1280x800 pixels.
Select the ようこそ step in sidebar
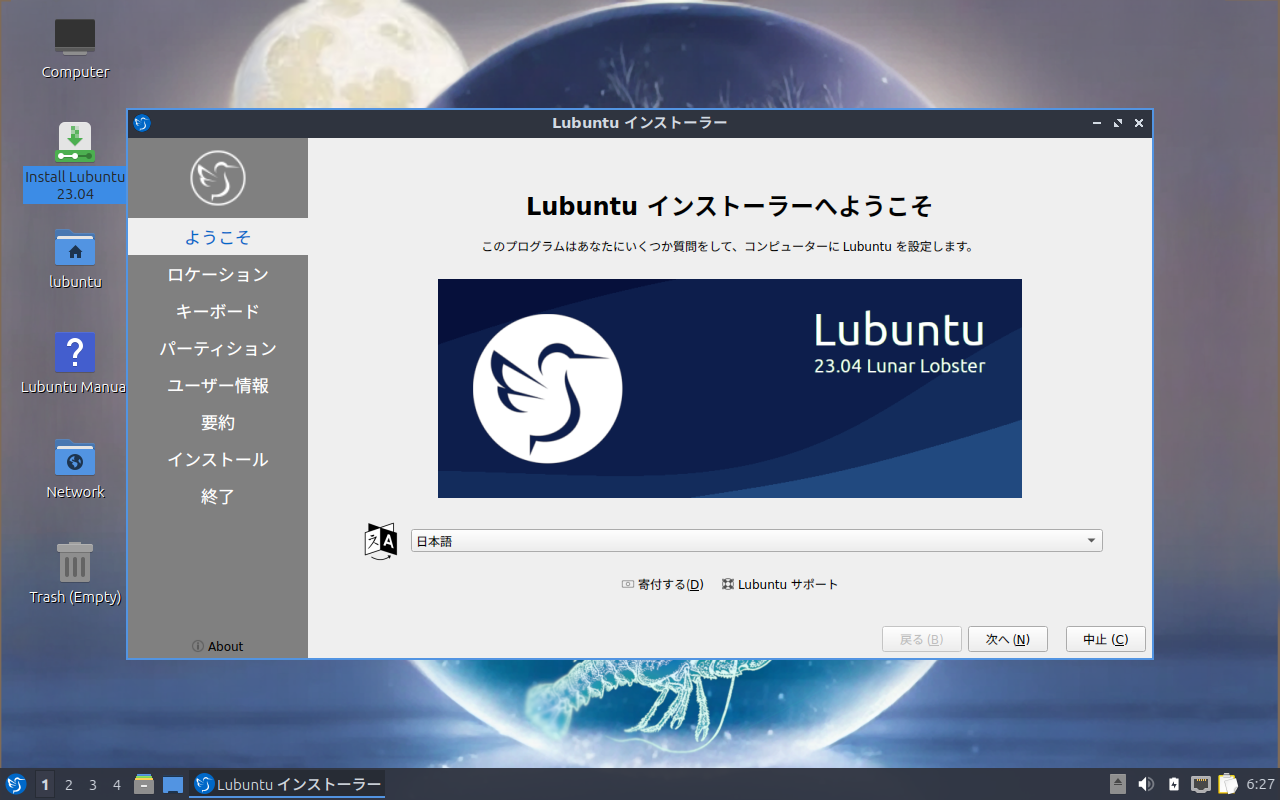pyautogui.click(x=218, y=237)
